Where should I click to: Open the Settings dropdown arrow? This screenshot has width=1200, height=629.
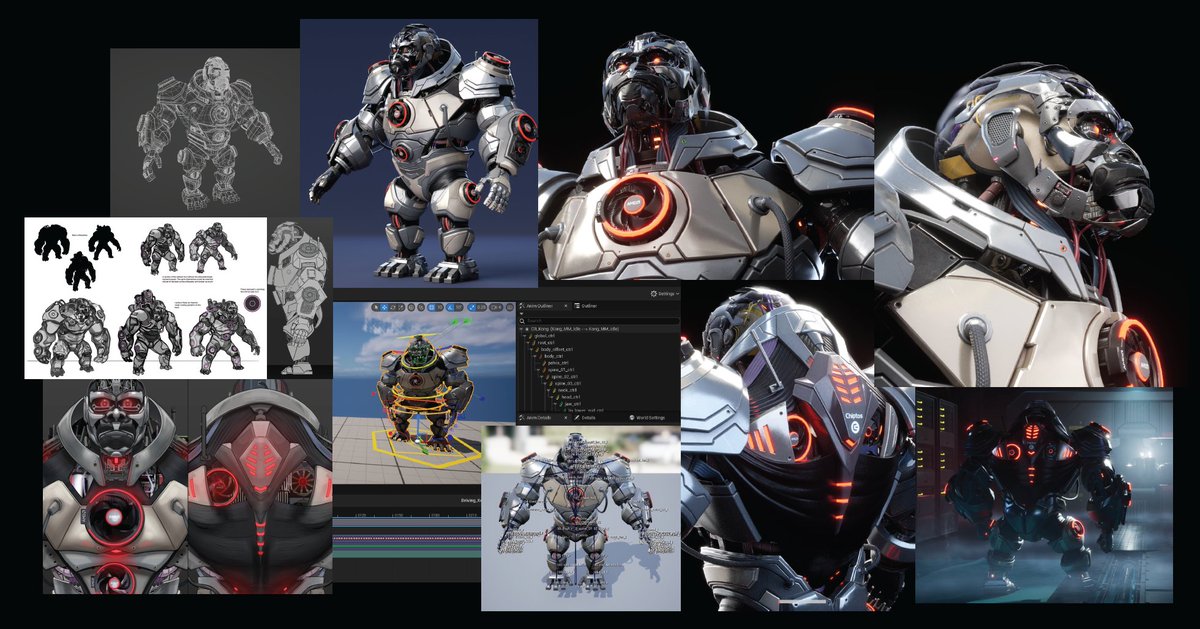coord(677,294)
